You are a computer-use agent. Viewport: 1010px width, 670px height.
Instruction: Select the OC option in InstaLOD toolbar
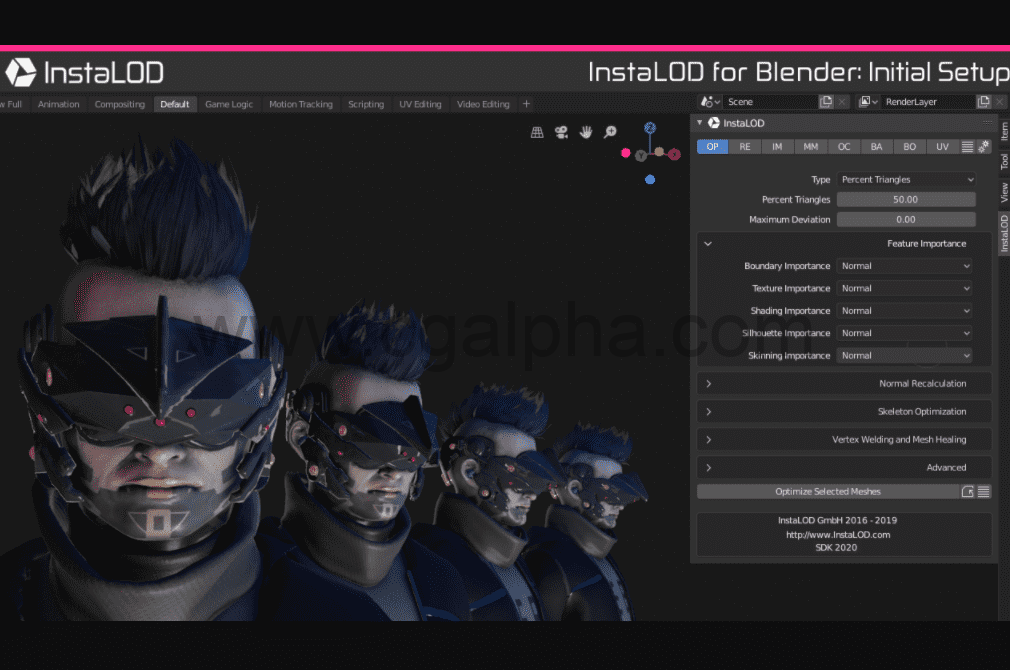(x=843, y=146)
